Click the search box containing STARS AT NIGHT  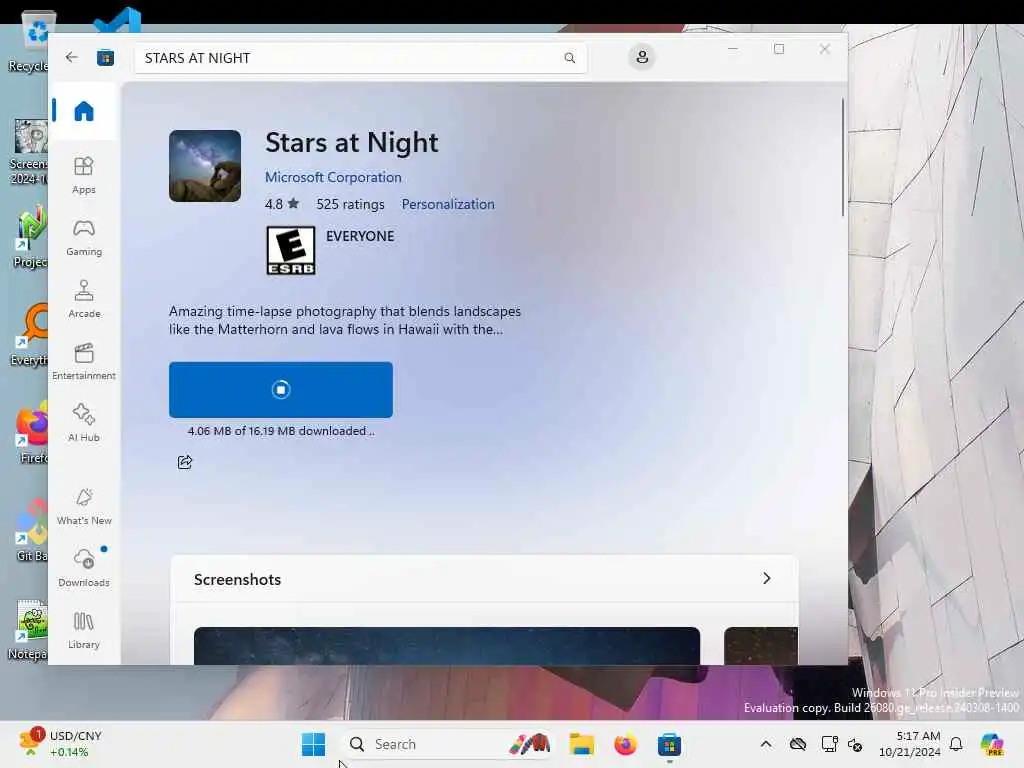pyautogui.click(x=360, y=58)
